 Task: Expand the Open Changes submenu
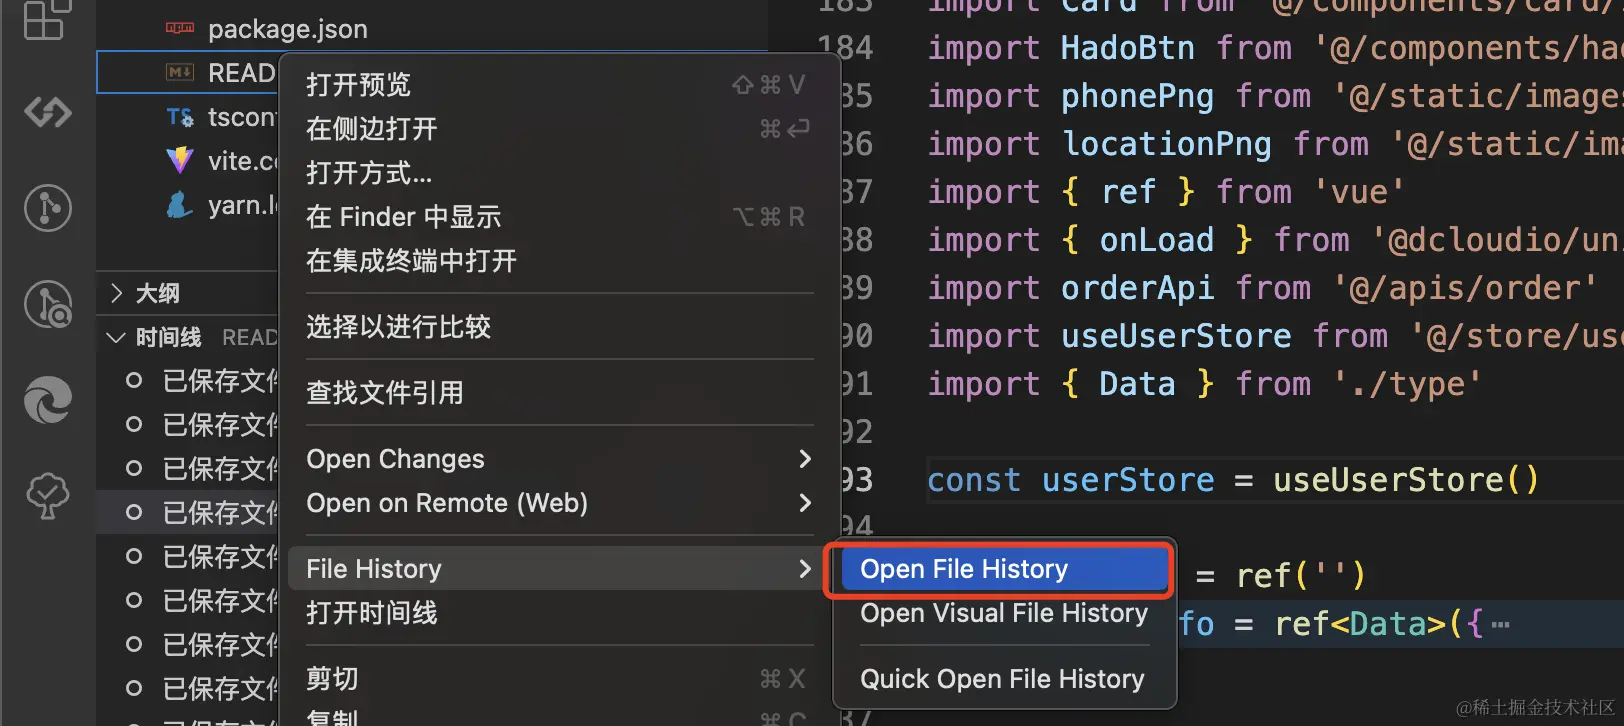tap(559, 459)
